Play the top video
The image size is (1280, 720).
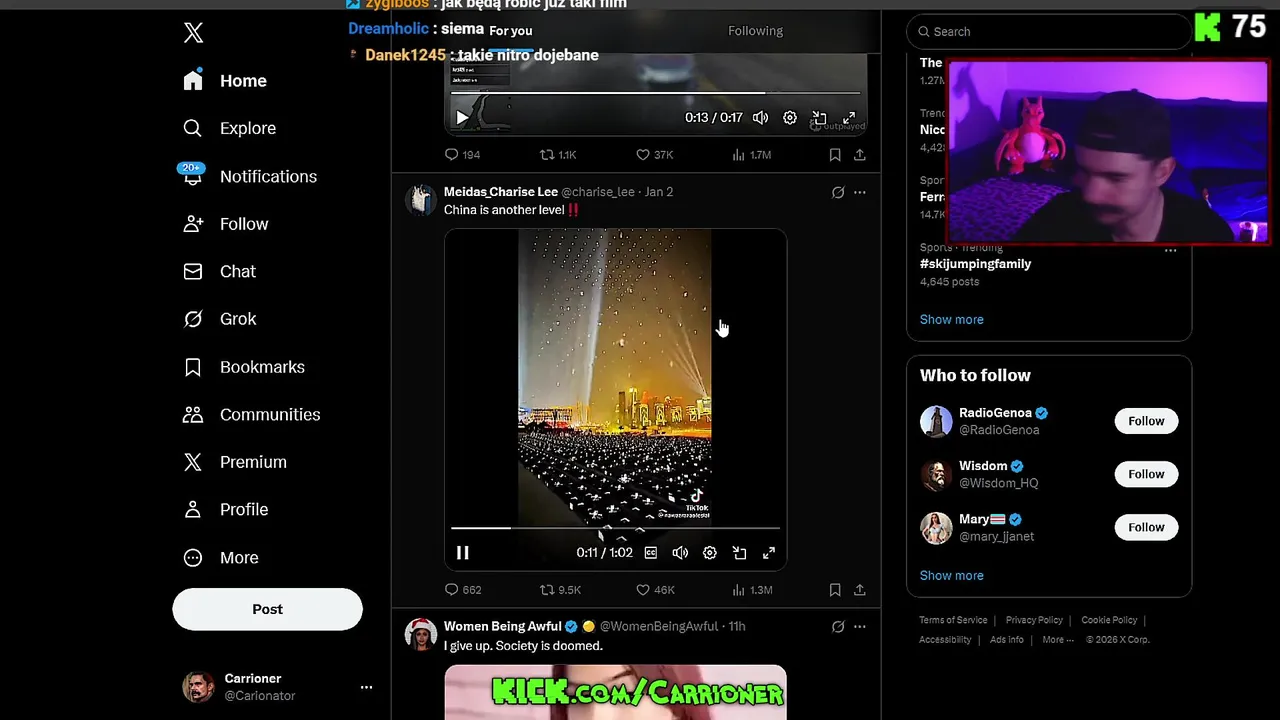tap(462, 117)
